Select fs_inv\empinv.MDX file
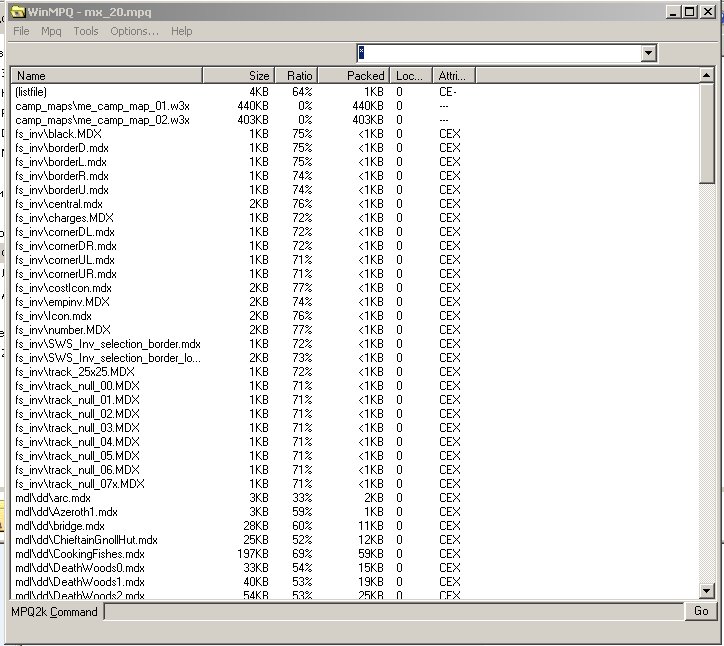The width and height of the screenshot is (724, 646). [x=62, y=302]
